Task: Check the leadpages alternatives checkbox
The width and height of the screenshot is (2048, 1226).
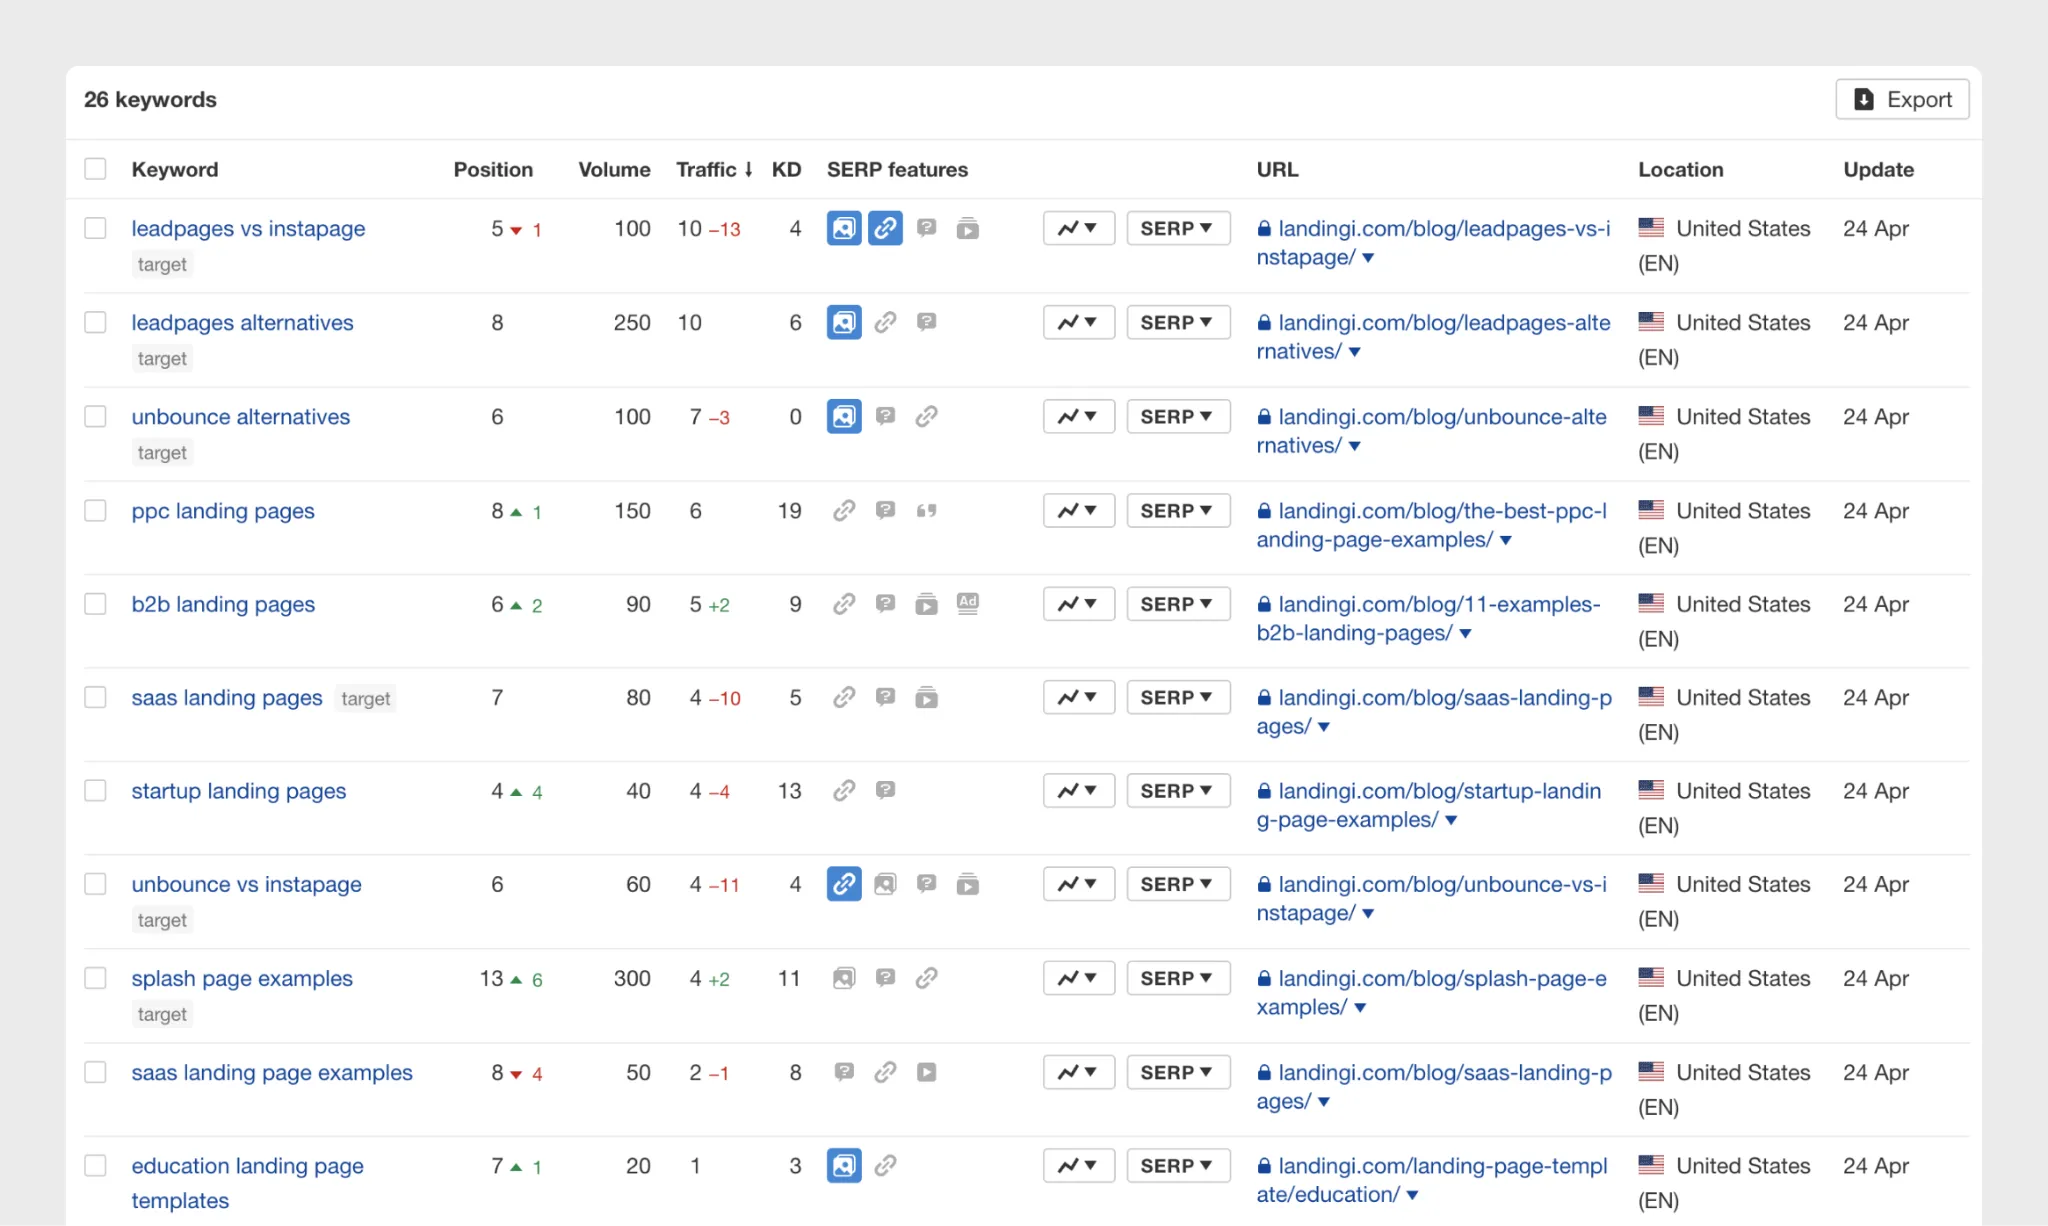Action: click(x=95, y=322)
